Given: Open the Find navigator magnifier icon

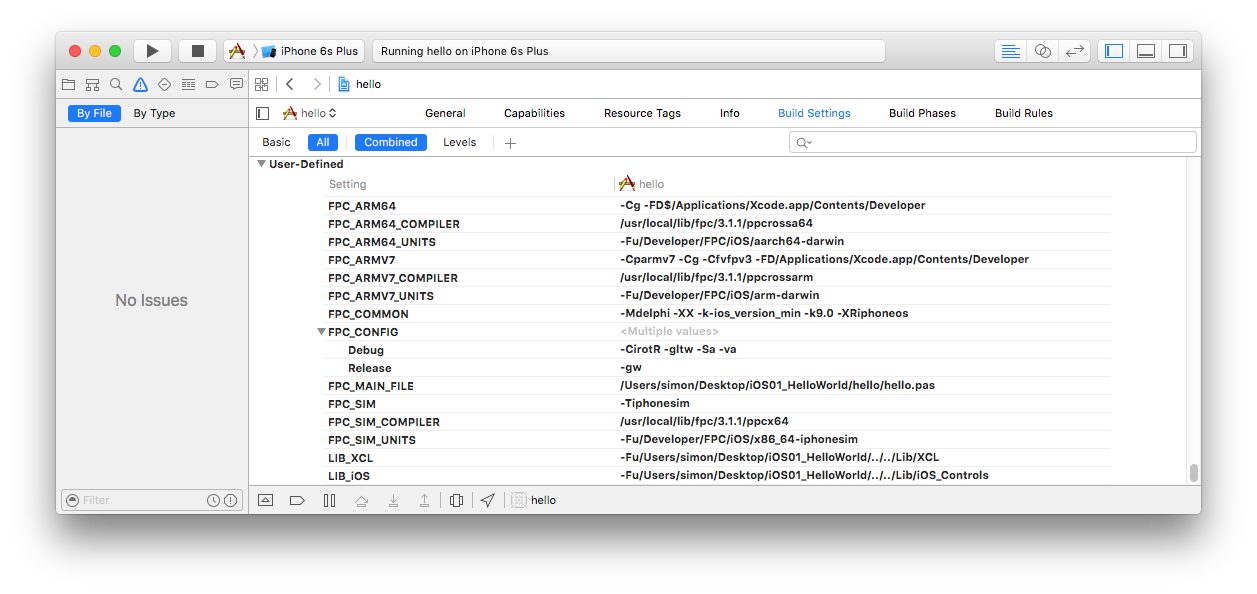Looking at the screenshot, I should pyautogui.click(x=116, y=84).
